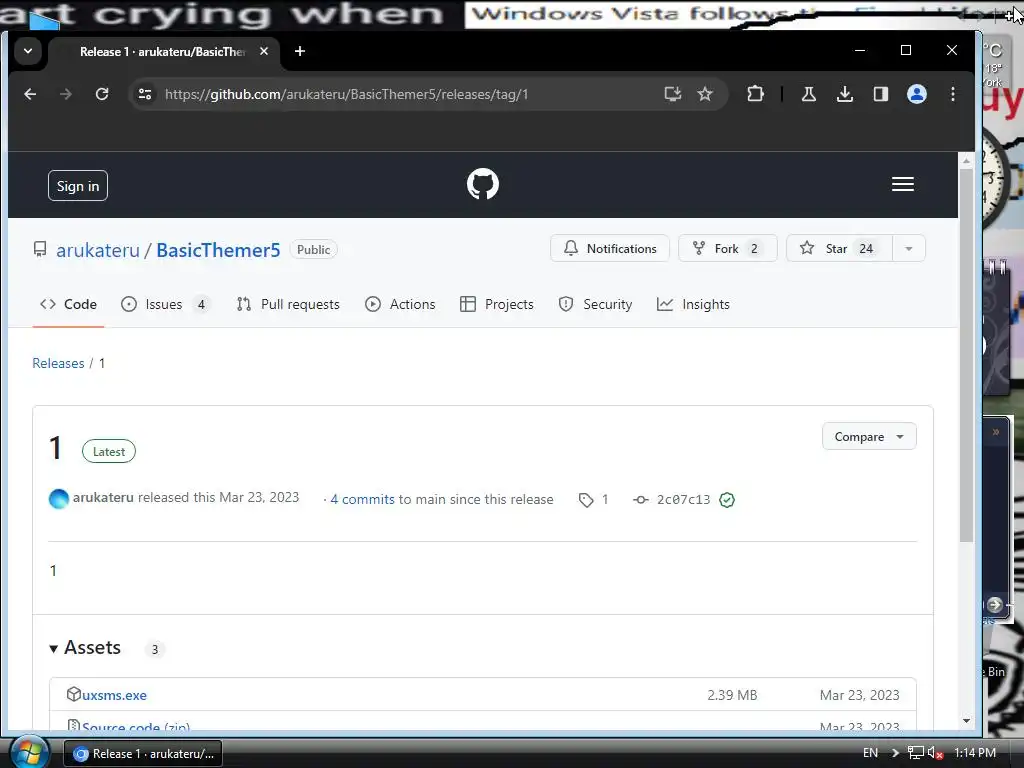The image size is (1024, 768).
Task: Switch to the Issues tab
Action: click(165, 304)
